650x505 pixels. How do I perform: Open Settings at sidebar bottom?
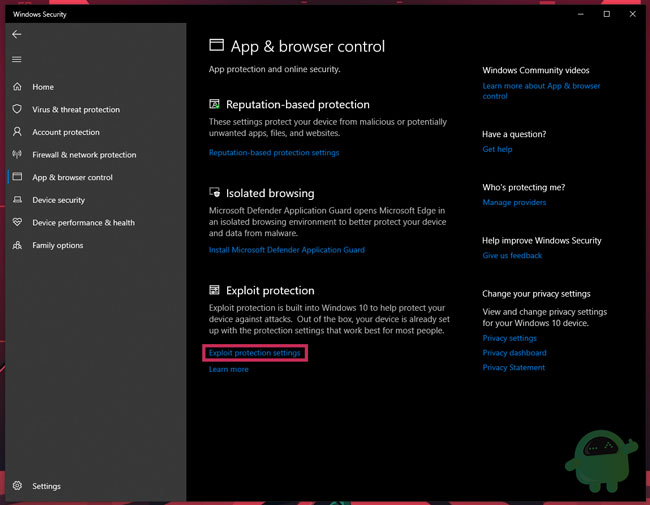coord(46,486)
